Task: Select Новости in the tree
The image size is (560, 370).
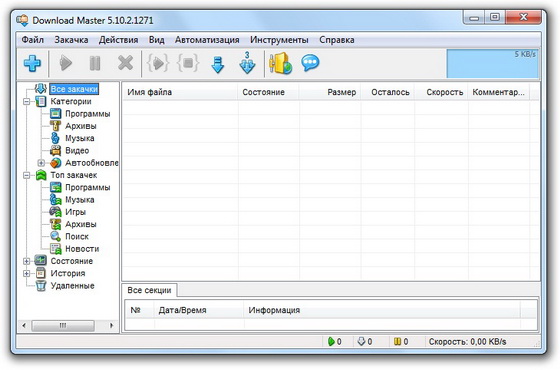Action: pos(82,249)
